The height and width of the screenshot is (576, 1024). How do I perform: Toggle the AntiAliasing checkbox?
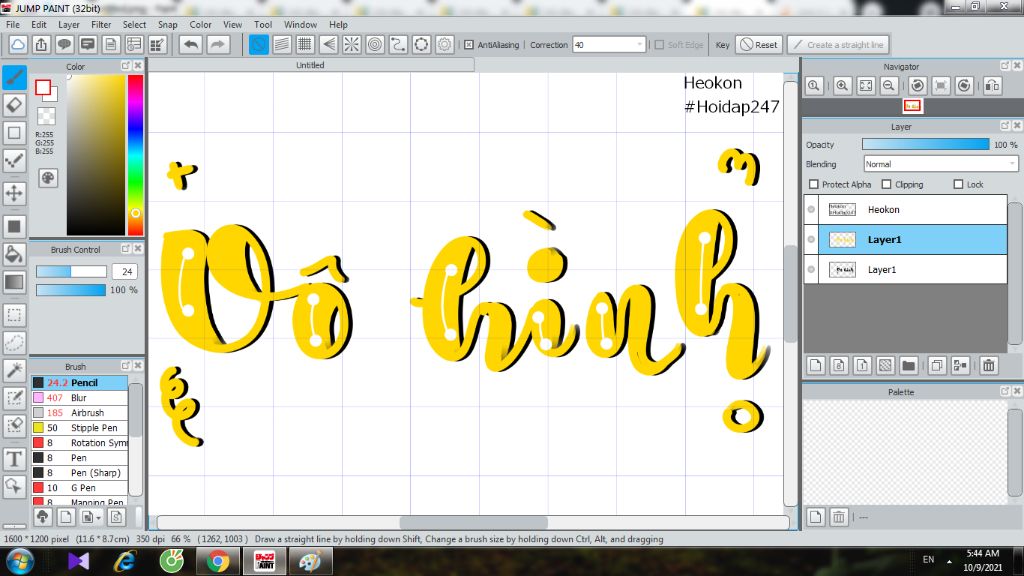(469, 44)
